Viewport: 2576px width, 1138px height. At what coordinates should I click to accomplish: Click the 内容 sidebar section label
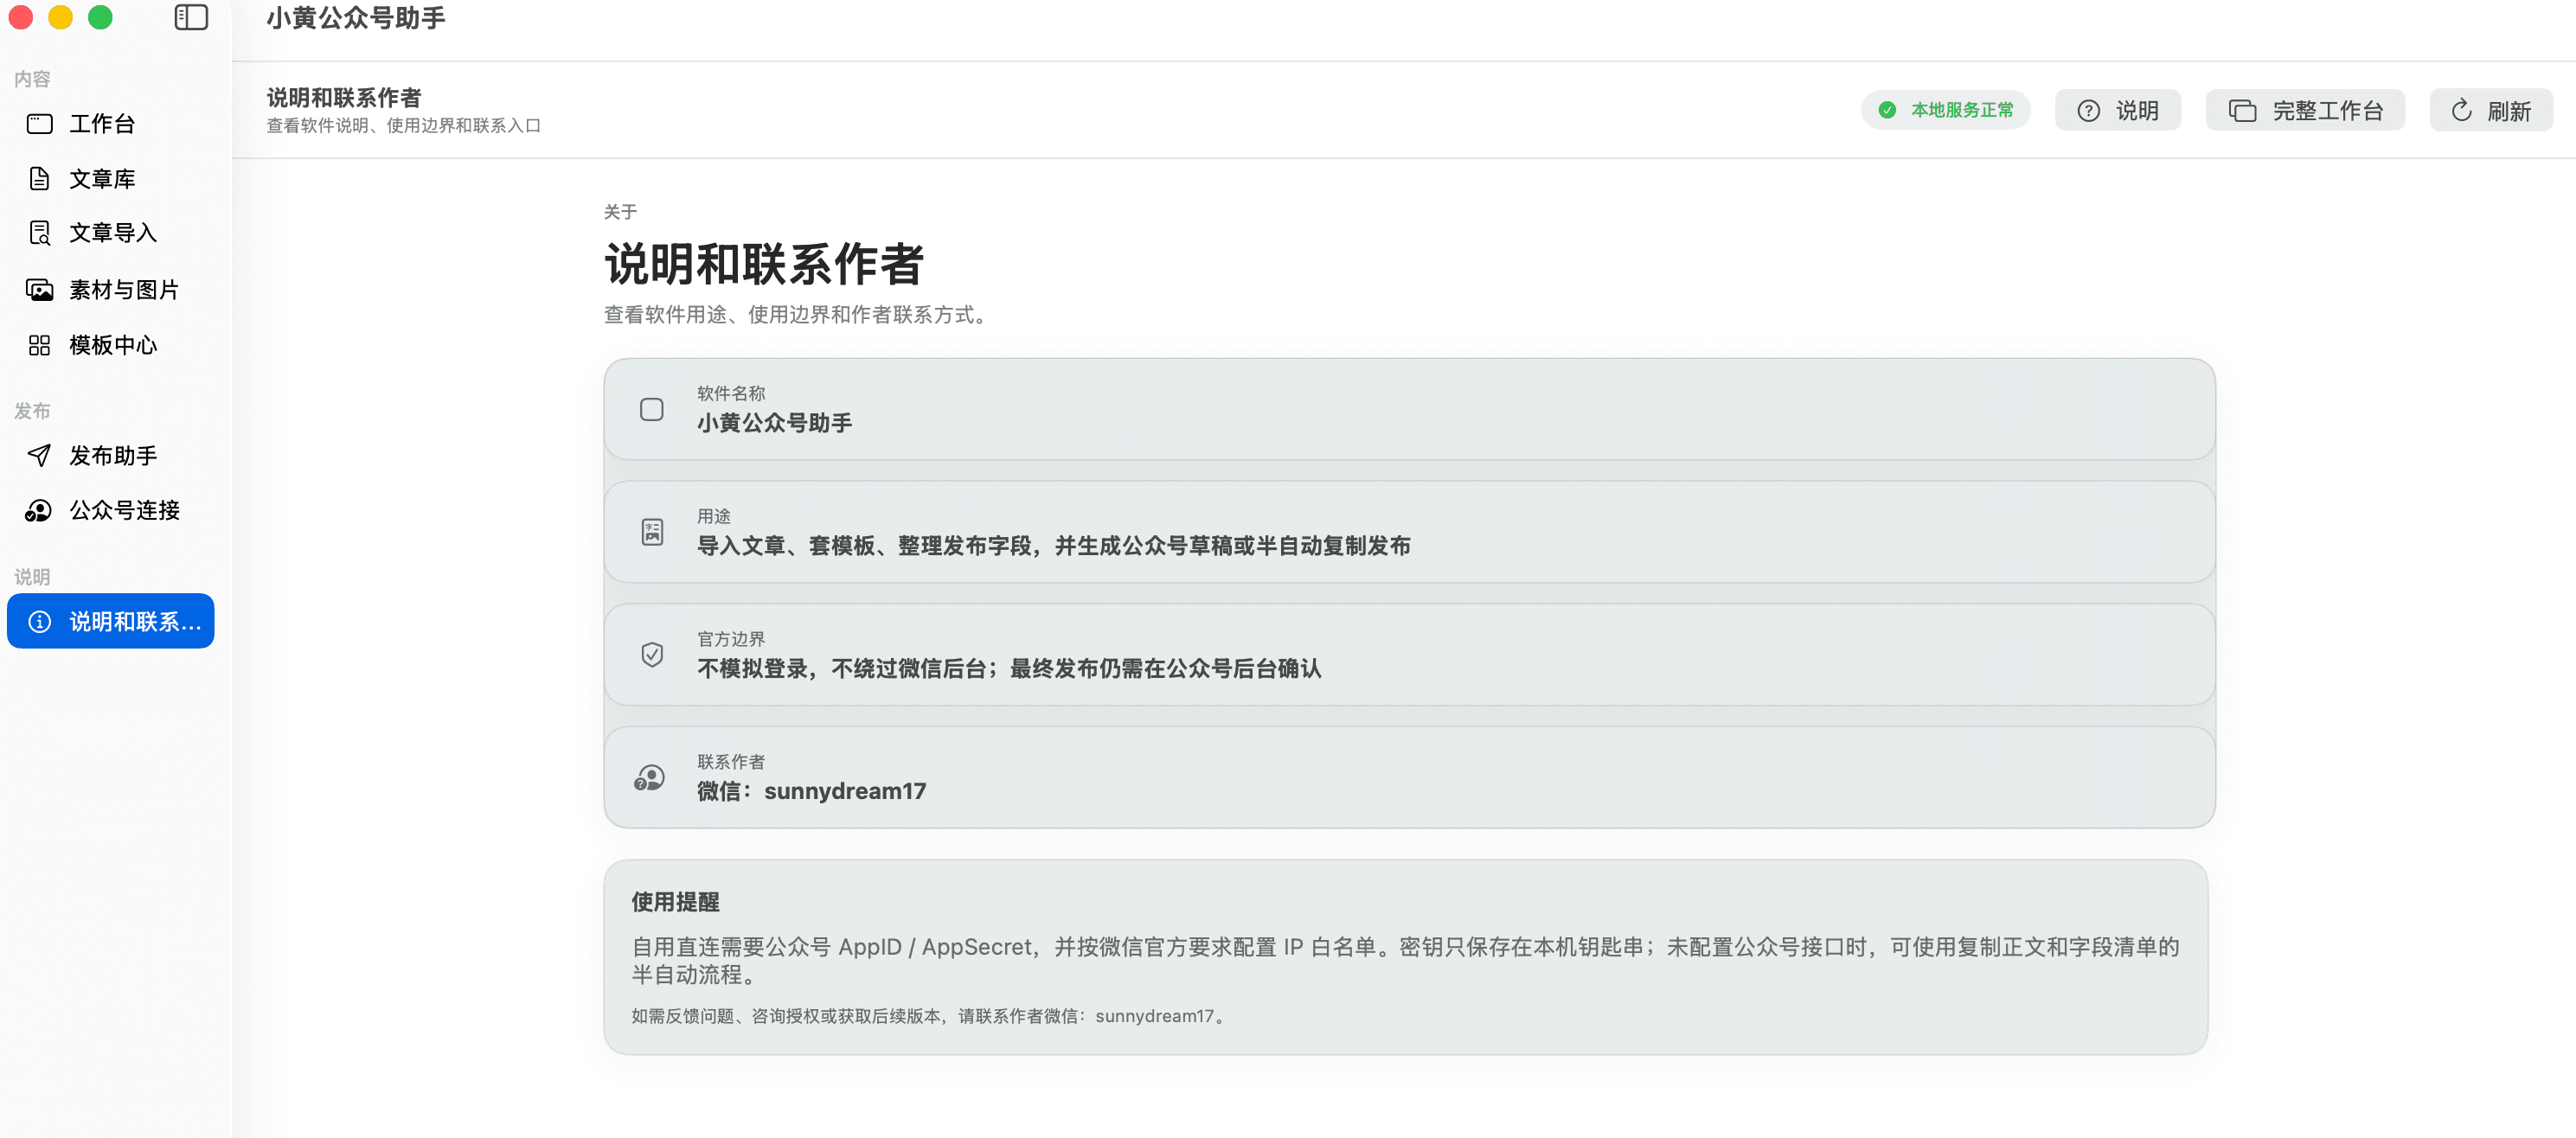32,79
